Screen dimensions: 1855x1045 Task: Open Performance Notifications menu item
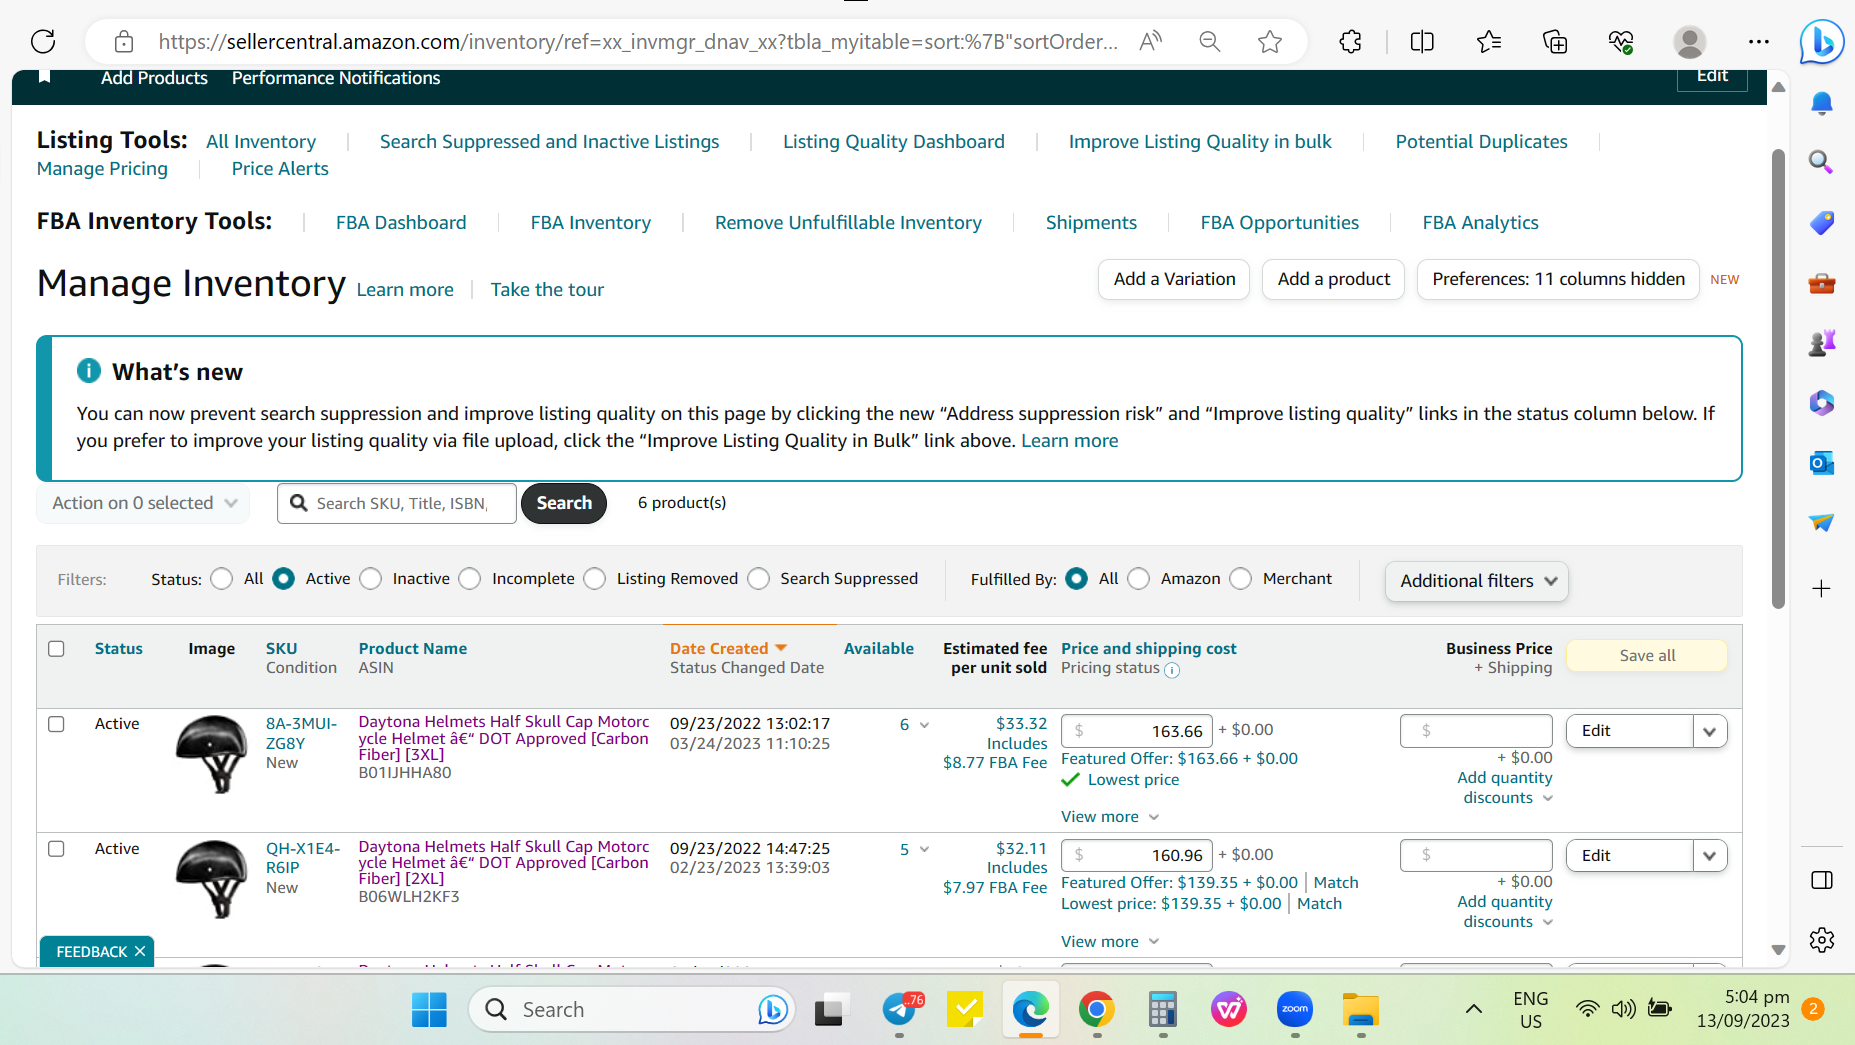tap(336, 78)
